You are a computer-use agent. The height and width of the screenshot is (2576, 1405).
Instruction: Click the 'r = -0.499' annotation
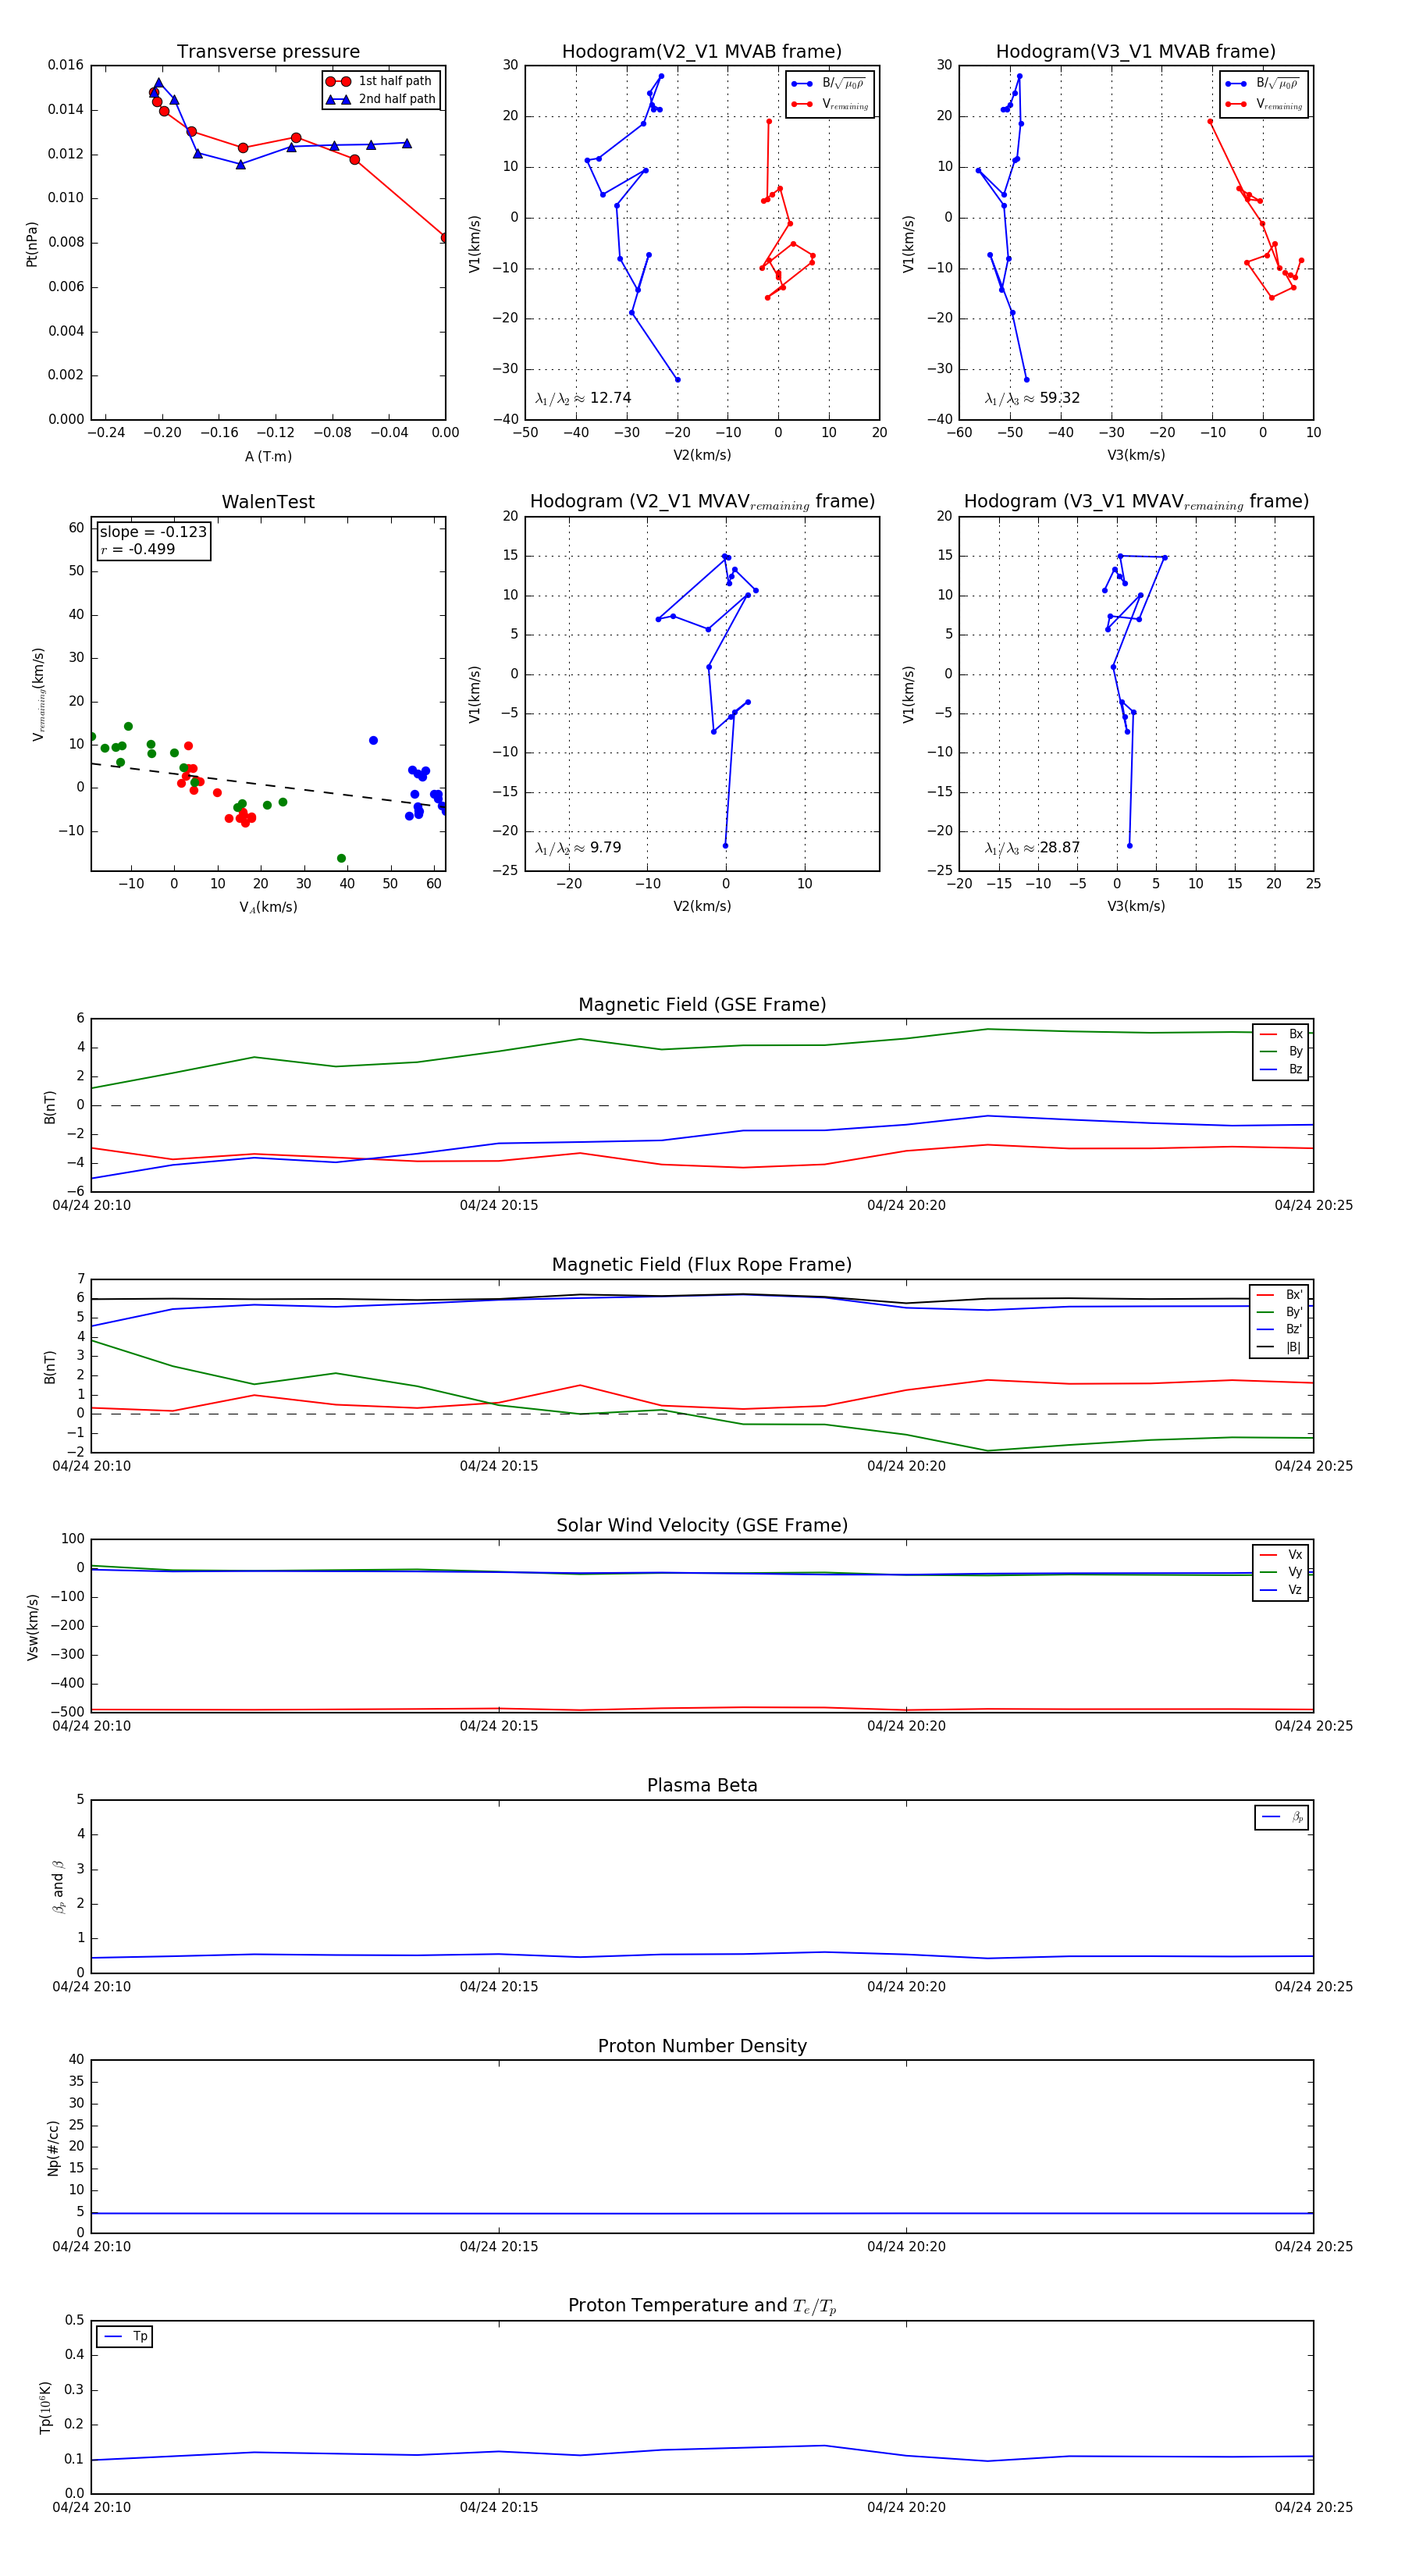(x=138, y=549)
